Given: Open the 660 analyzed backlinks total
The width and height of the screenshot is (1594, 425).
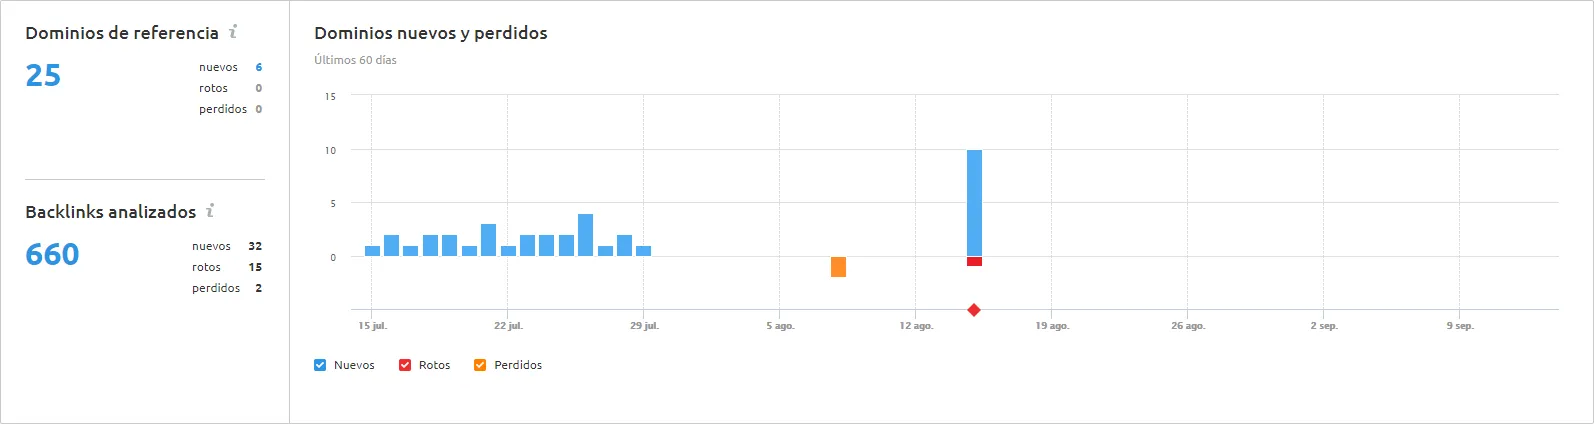Looking at the screenshot, I should point(52,255).
